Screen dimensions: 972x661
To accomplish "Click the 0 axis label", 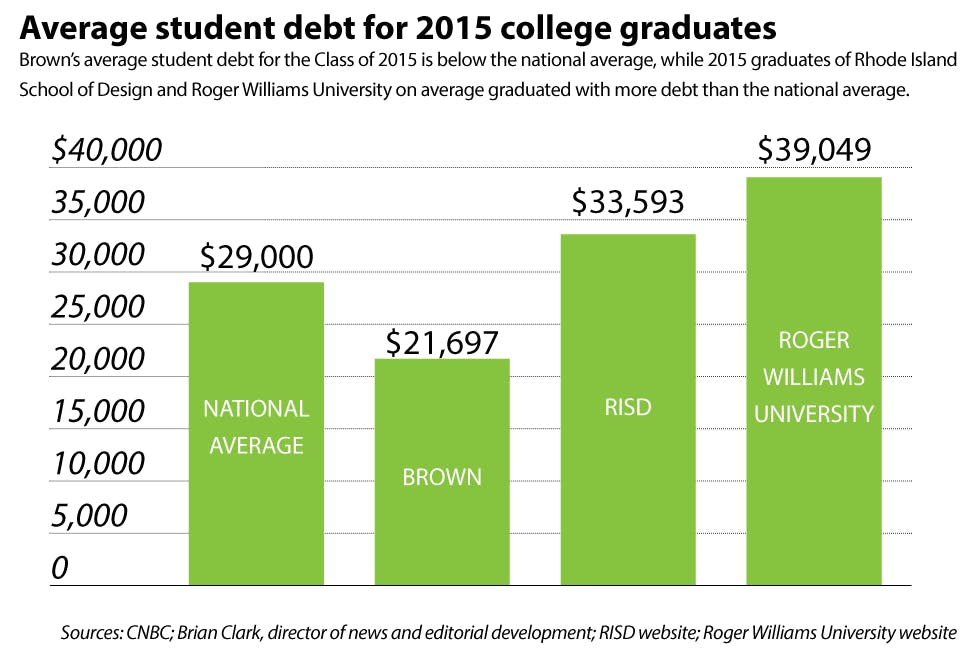I will click(60, 567).
